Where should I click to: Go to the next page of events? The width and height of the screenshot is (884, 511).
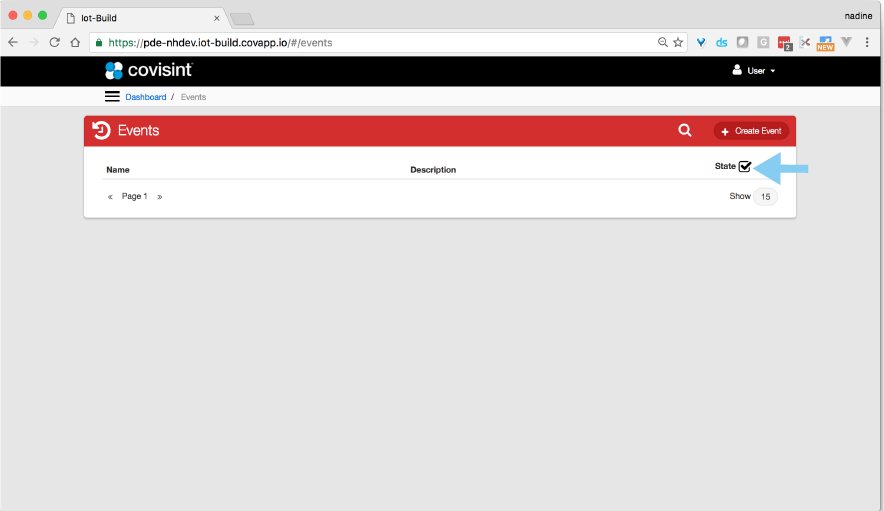(x=159, y=197)
